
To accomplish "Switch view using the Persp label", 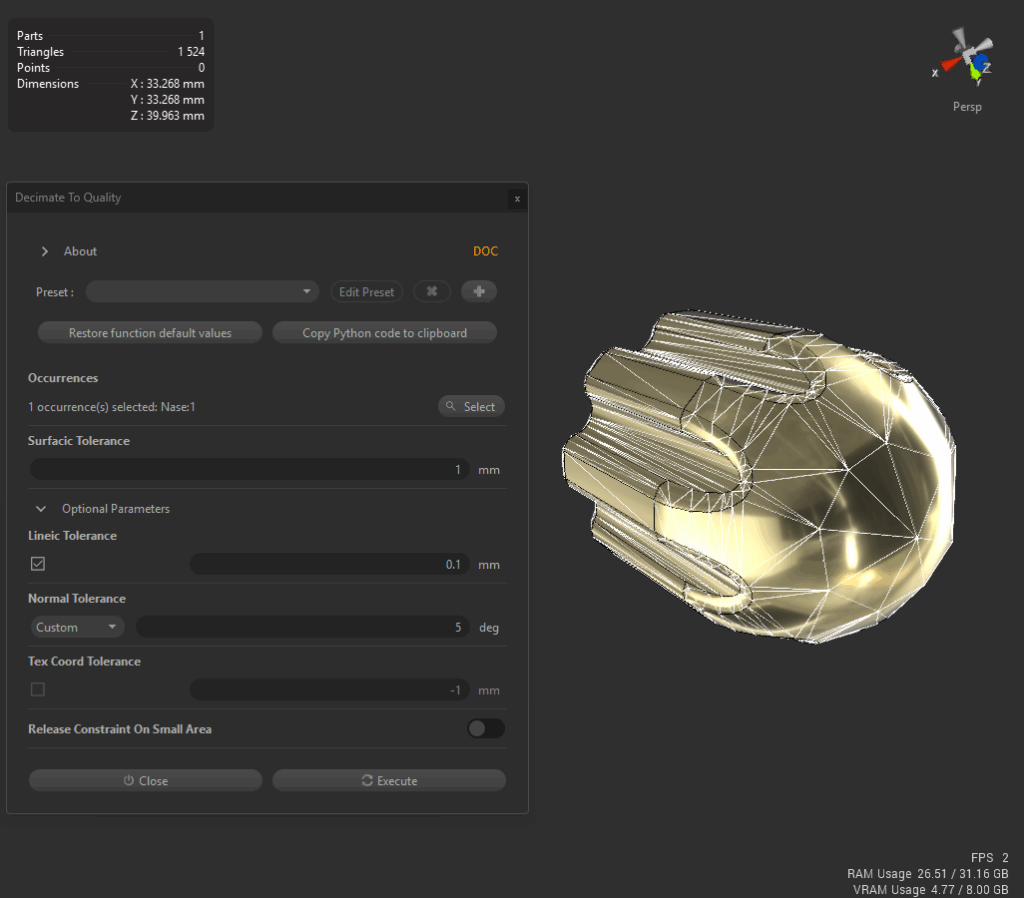I will pyautogui.click(x=967, y=106).
